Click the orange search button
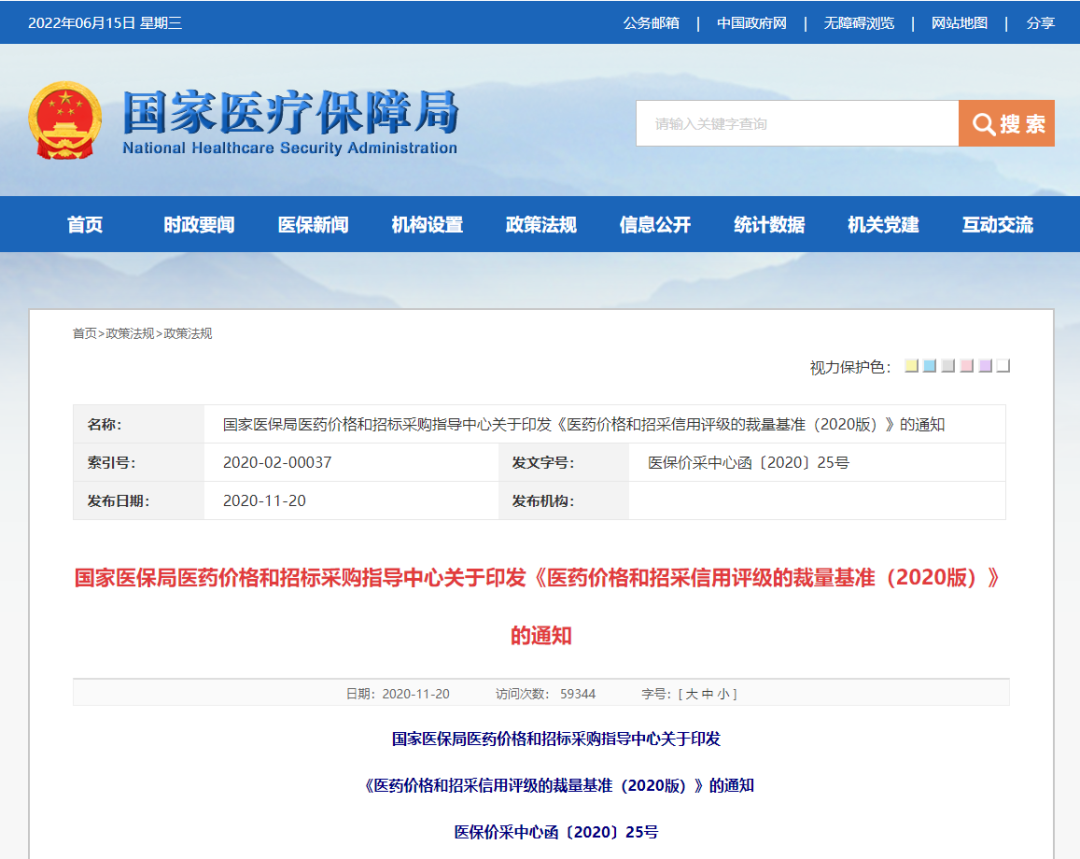Image resolution: width=1080 pixels, height=859 pixels. pyautogui.click(x=1006, y=123)
